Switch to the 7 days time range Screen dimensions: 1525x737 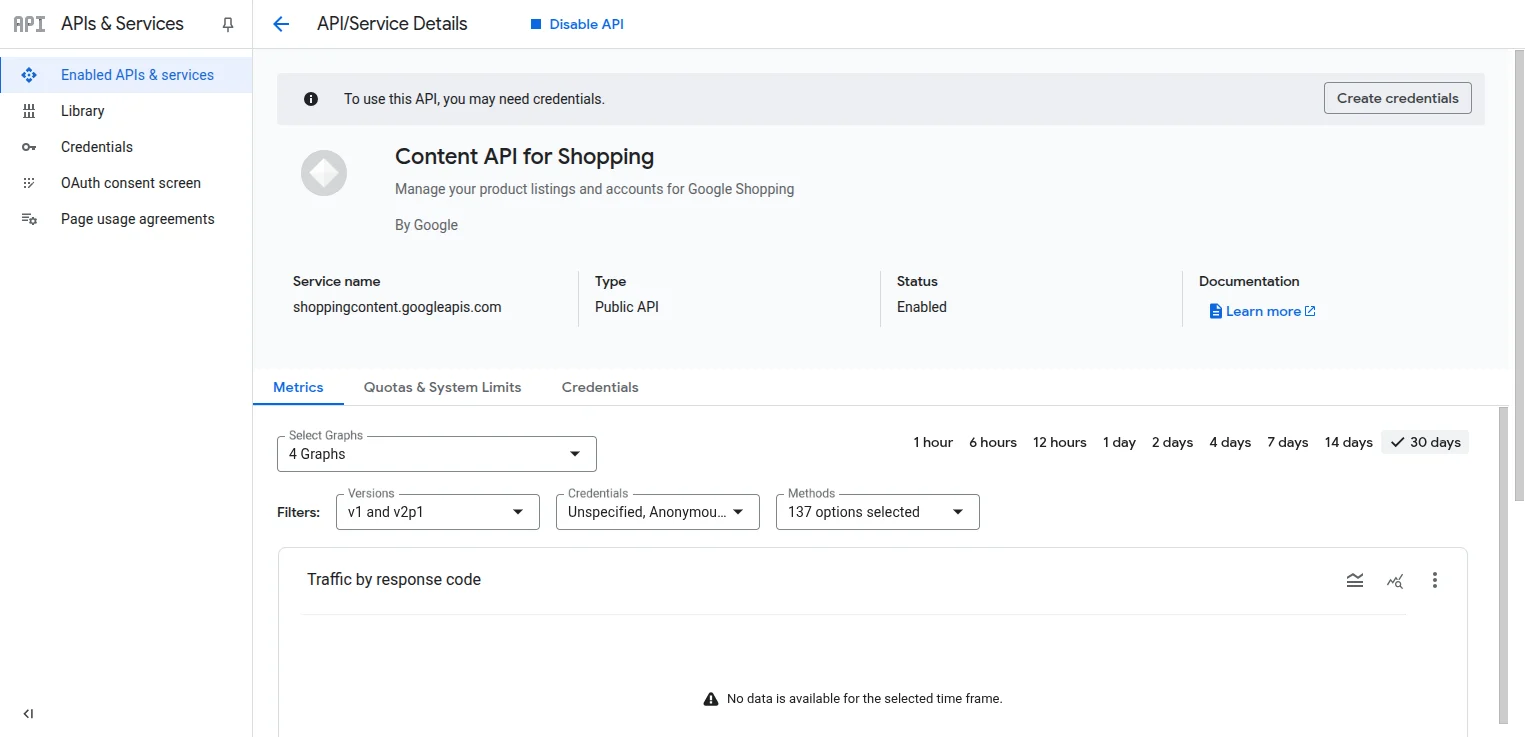pyautogui.click(x=1287, y=442)
